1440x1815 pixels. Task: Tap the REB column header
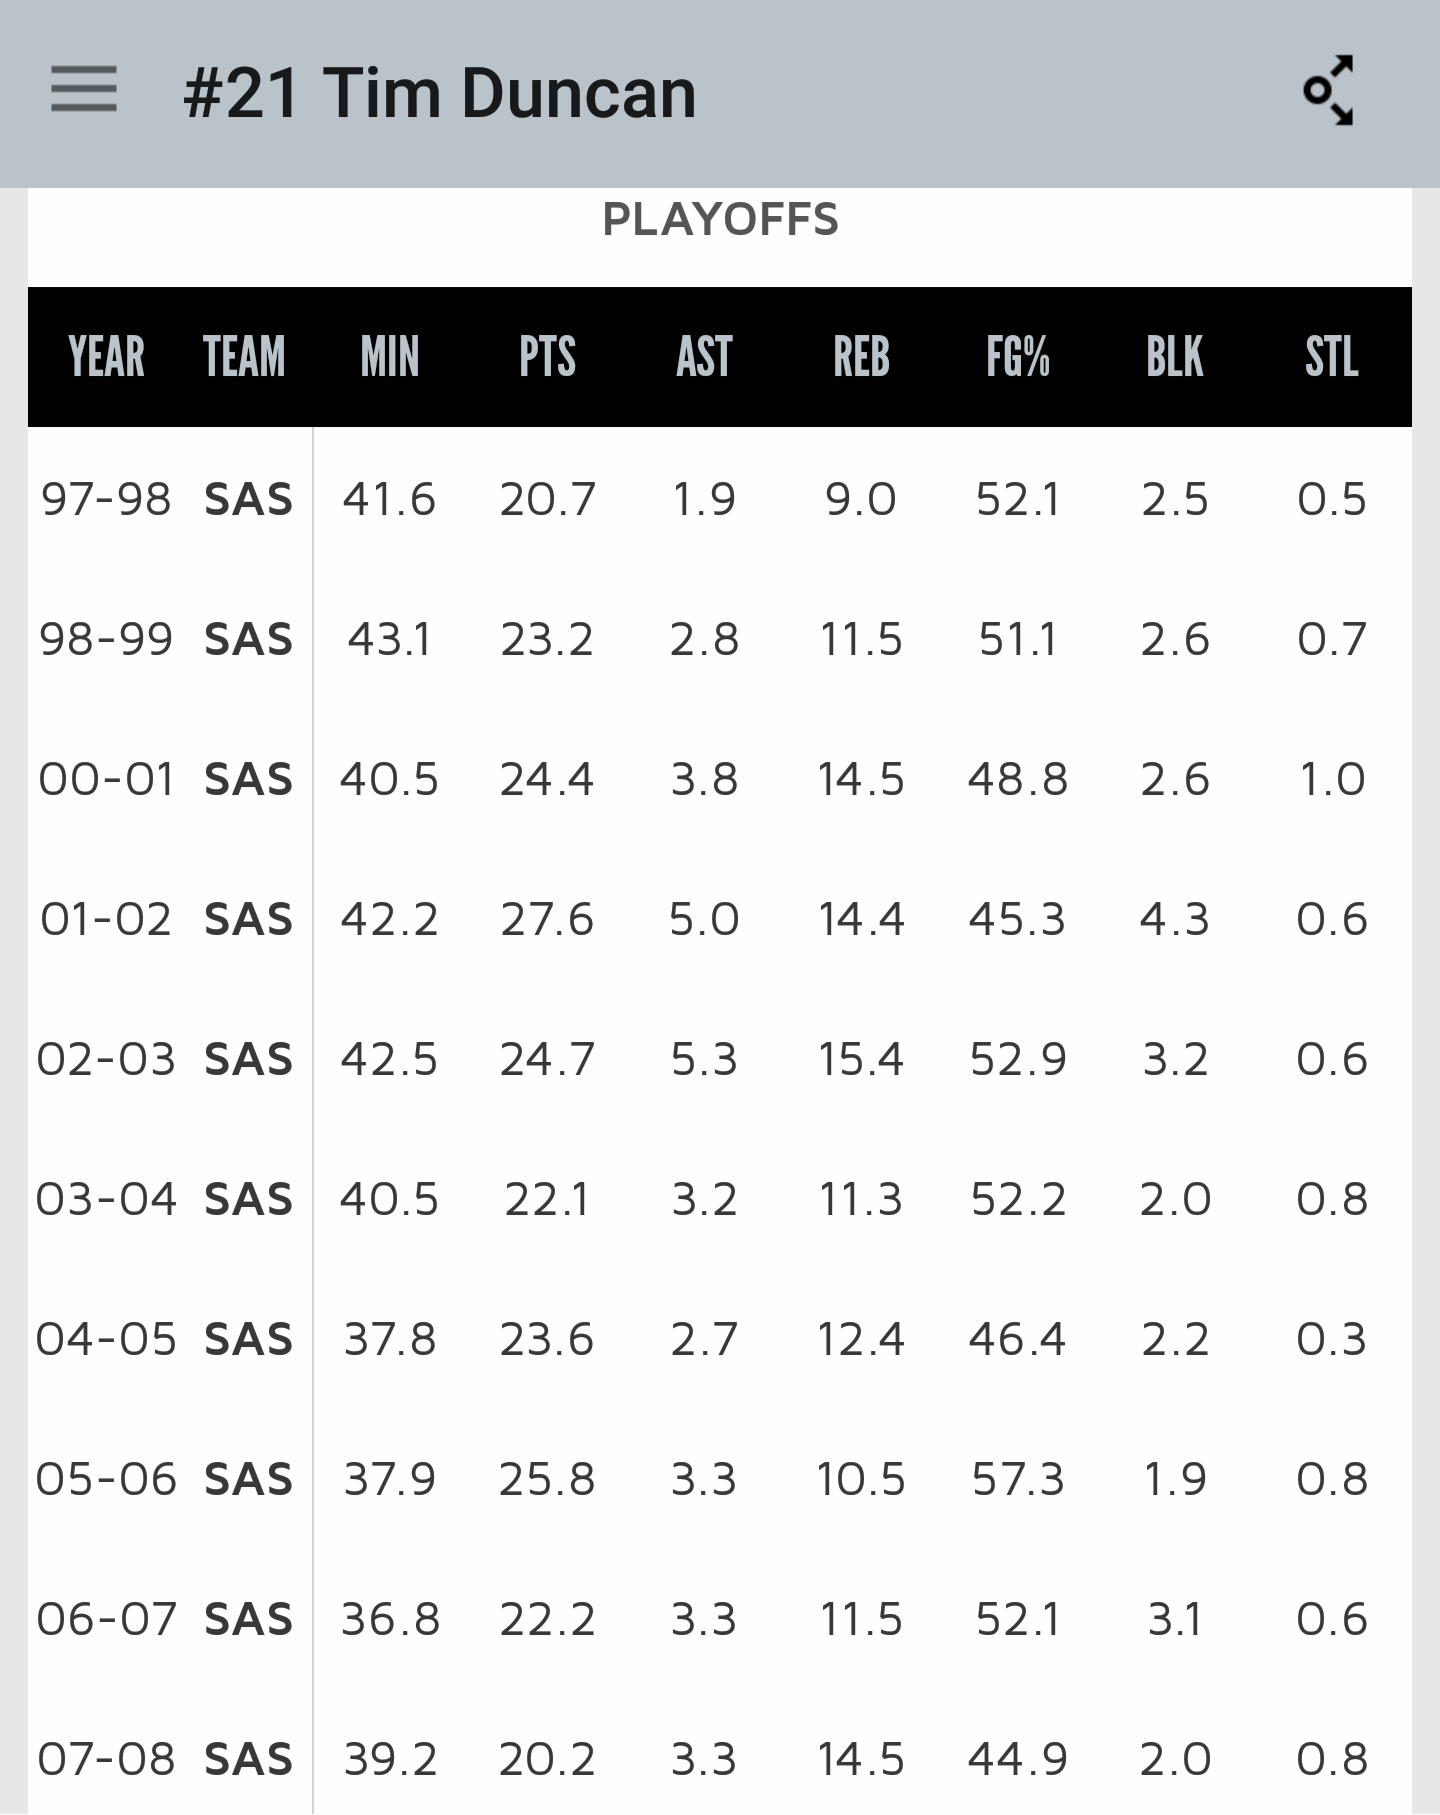(861, 357)
